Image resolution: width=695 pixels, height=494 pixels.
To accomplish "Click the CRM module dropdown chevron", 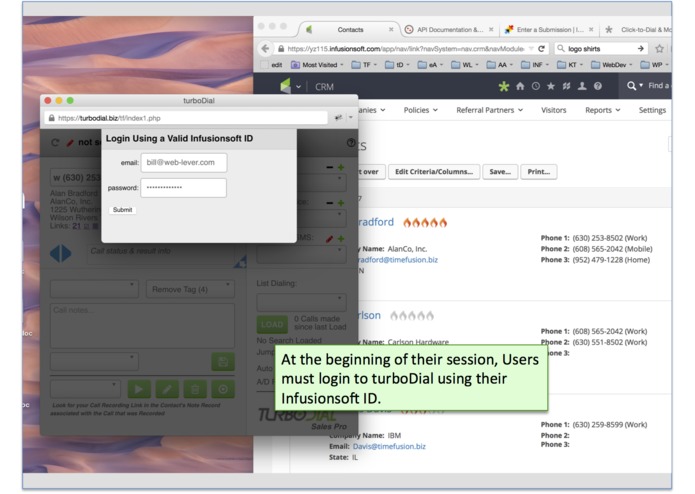I will tap(298, 87).
